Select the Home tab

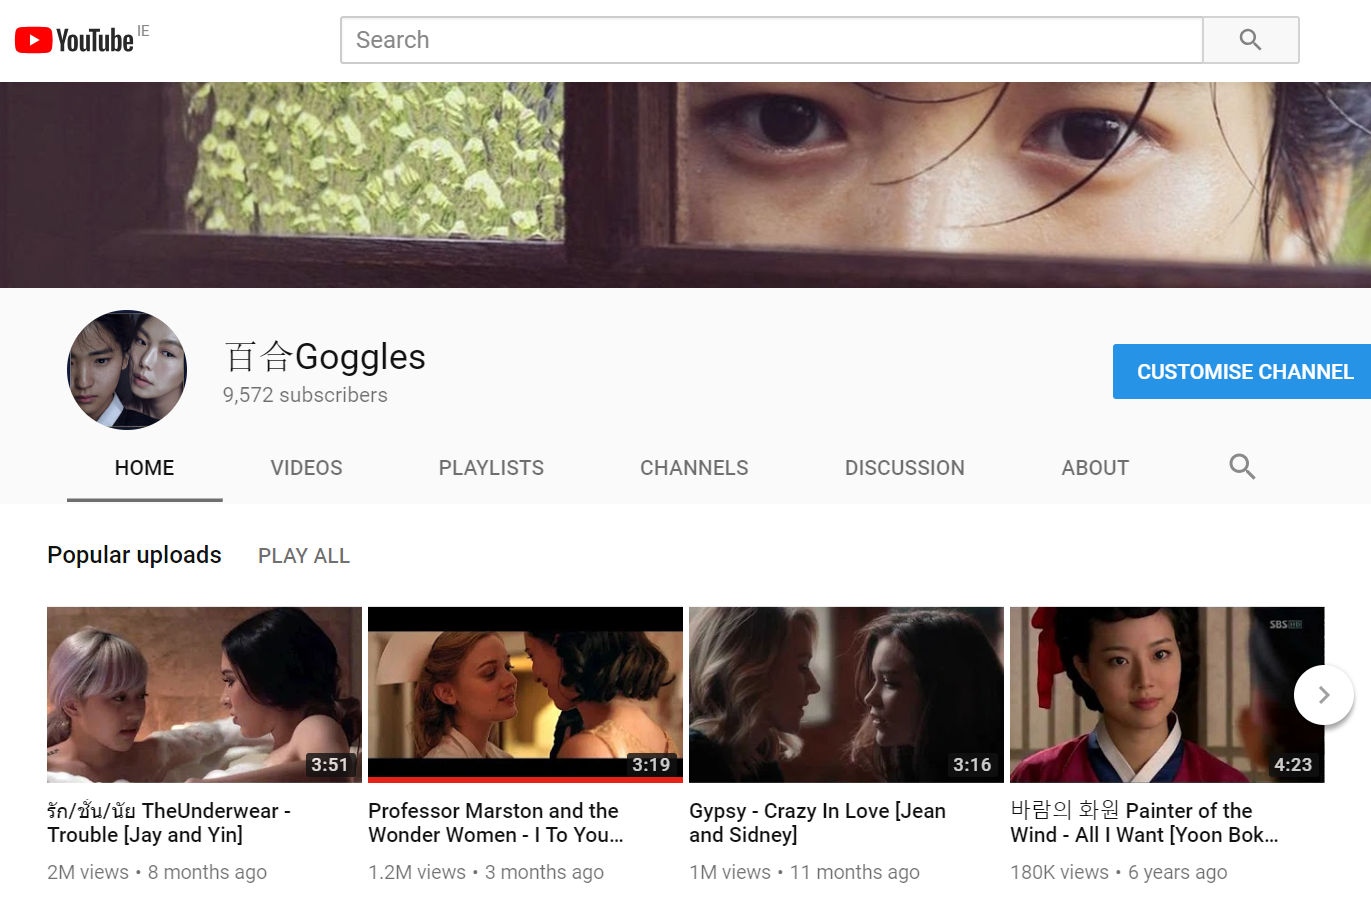point(144,468)
